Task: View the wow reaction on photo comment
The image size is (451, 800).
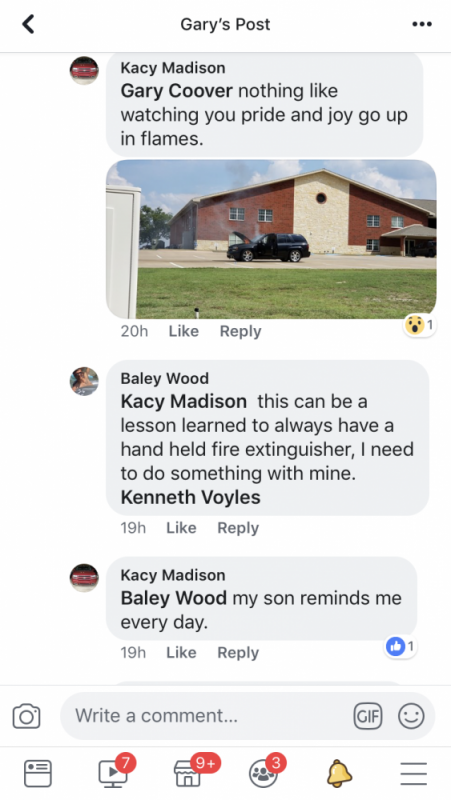Action: [x=420, y=324]
